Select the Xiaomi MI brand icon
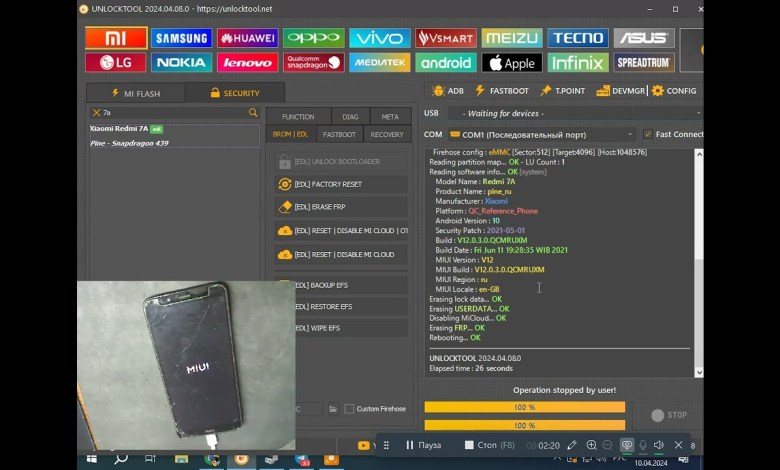780x470 pixels. click(115, 38)
